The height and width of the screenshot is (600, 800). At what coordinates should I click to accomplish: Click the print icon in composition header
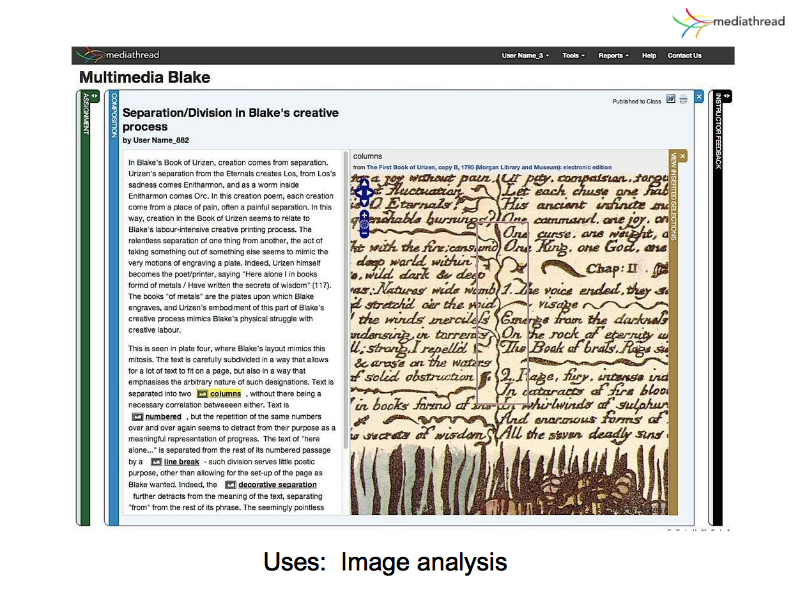pos(682,101)
